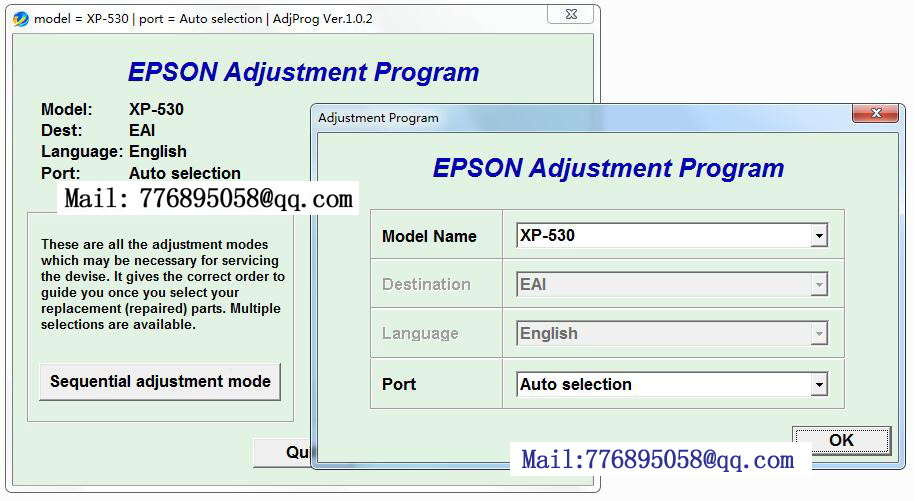The height and width of the screenshot is (501, 914).
Task: Open the disabled Language dropdown arrow
Action: click(x=819, y=334)
